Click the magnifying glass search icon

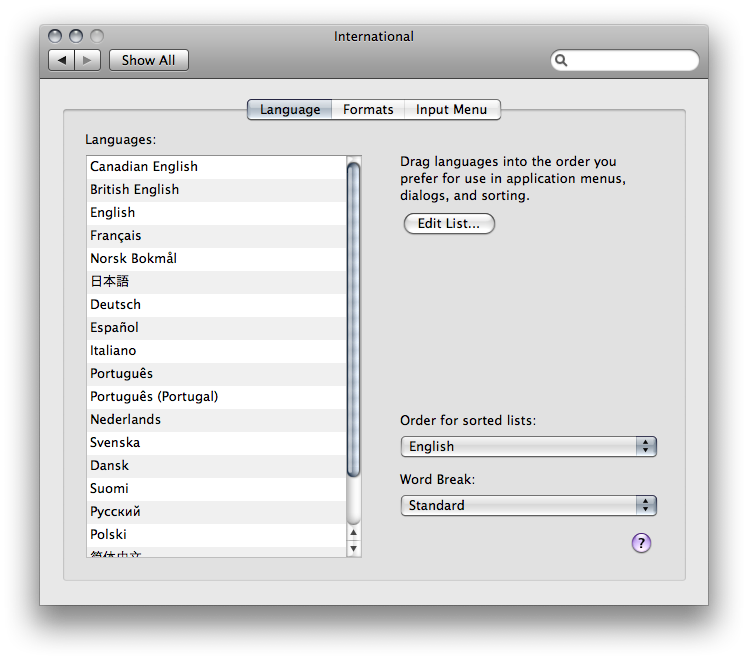(x=561, y=60)
